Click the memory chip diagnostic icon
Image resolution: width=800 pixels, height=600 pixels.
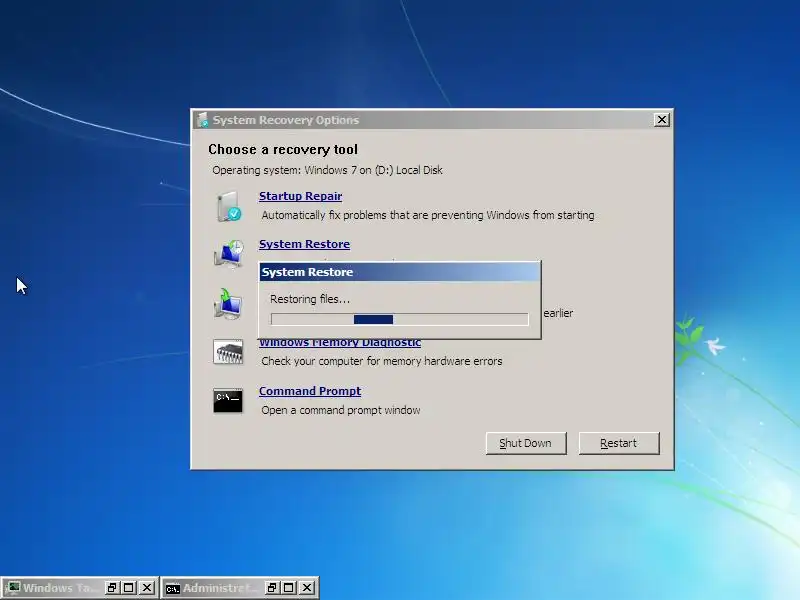point(228,352)
